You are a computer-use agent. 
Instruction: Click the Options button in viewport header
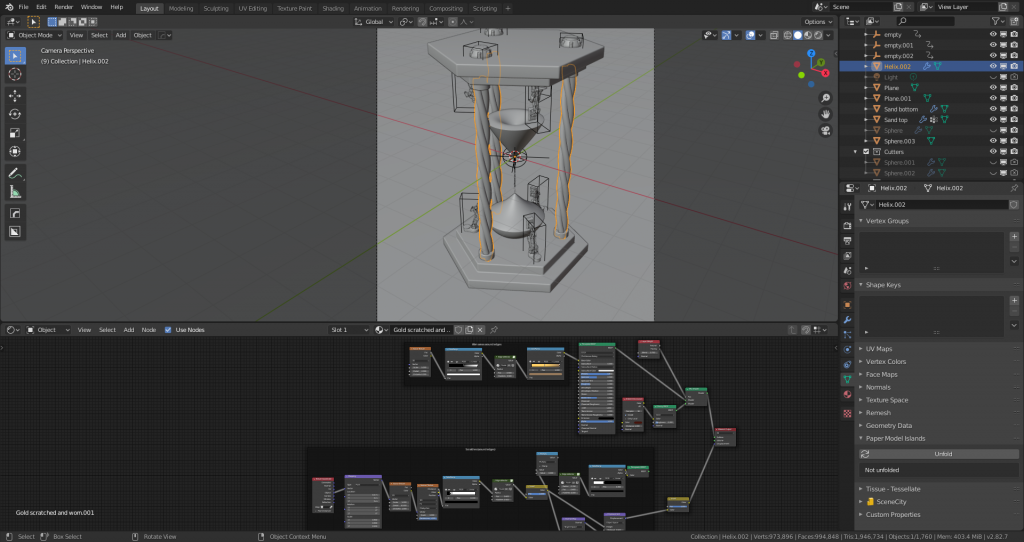point(817,21)
